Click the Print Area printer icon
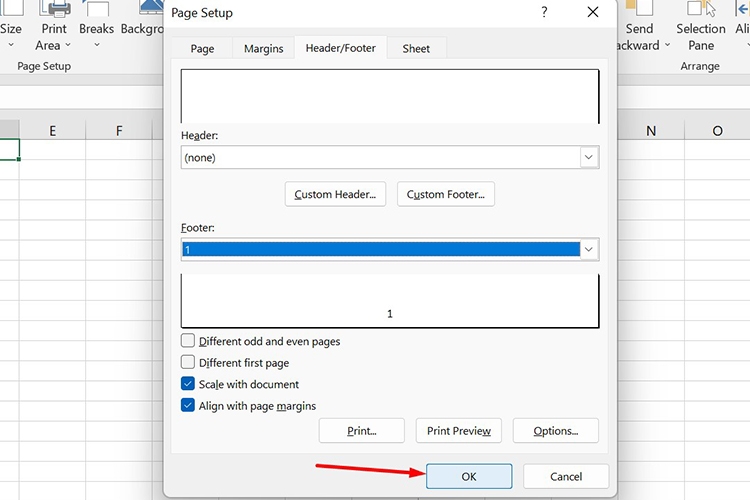Screen dimensions: 750x500 pos(55,9)
